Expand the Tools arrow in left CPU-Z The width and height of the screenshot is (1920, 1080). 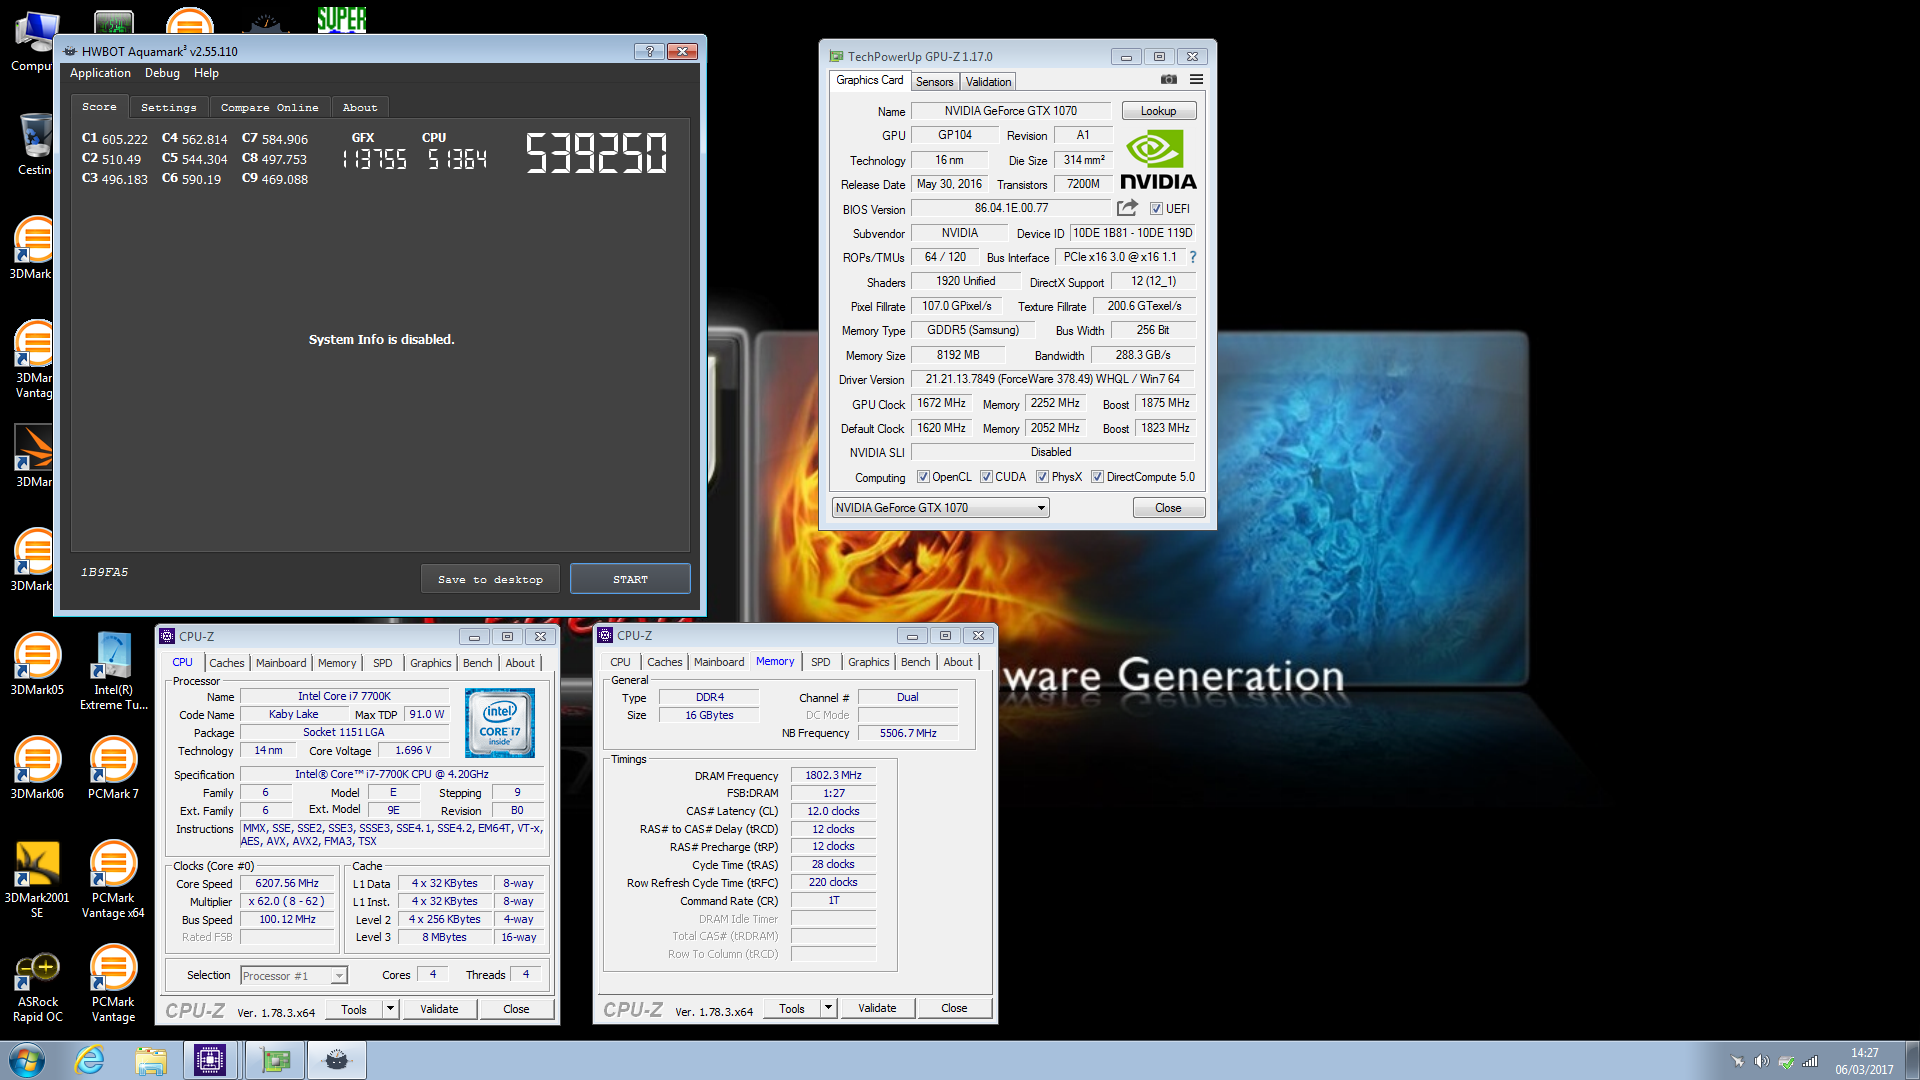click(x=391, y=1009)
